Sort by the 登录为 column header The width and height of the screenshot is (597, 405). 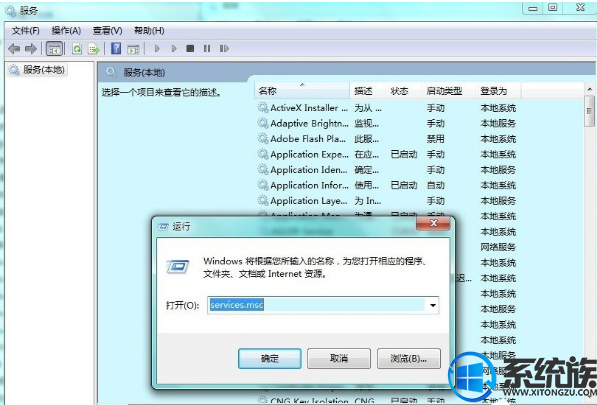pyautogui.click(x=498, y=91)
